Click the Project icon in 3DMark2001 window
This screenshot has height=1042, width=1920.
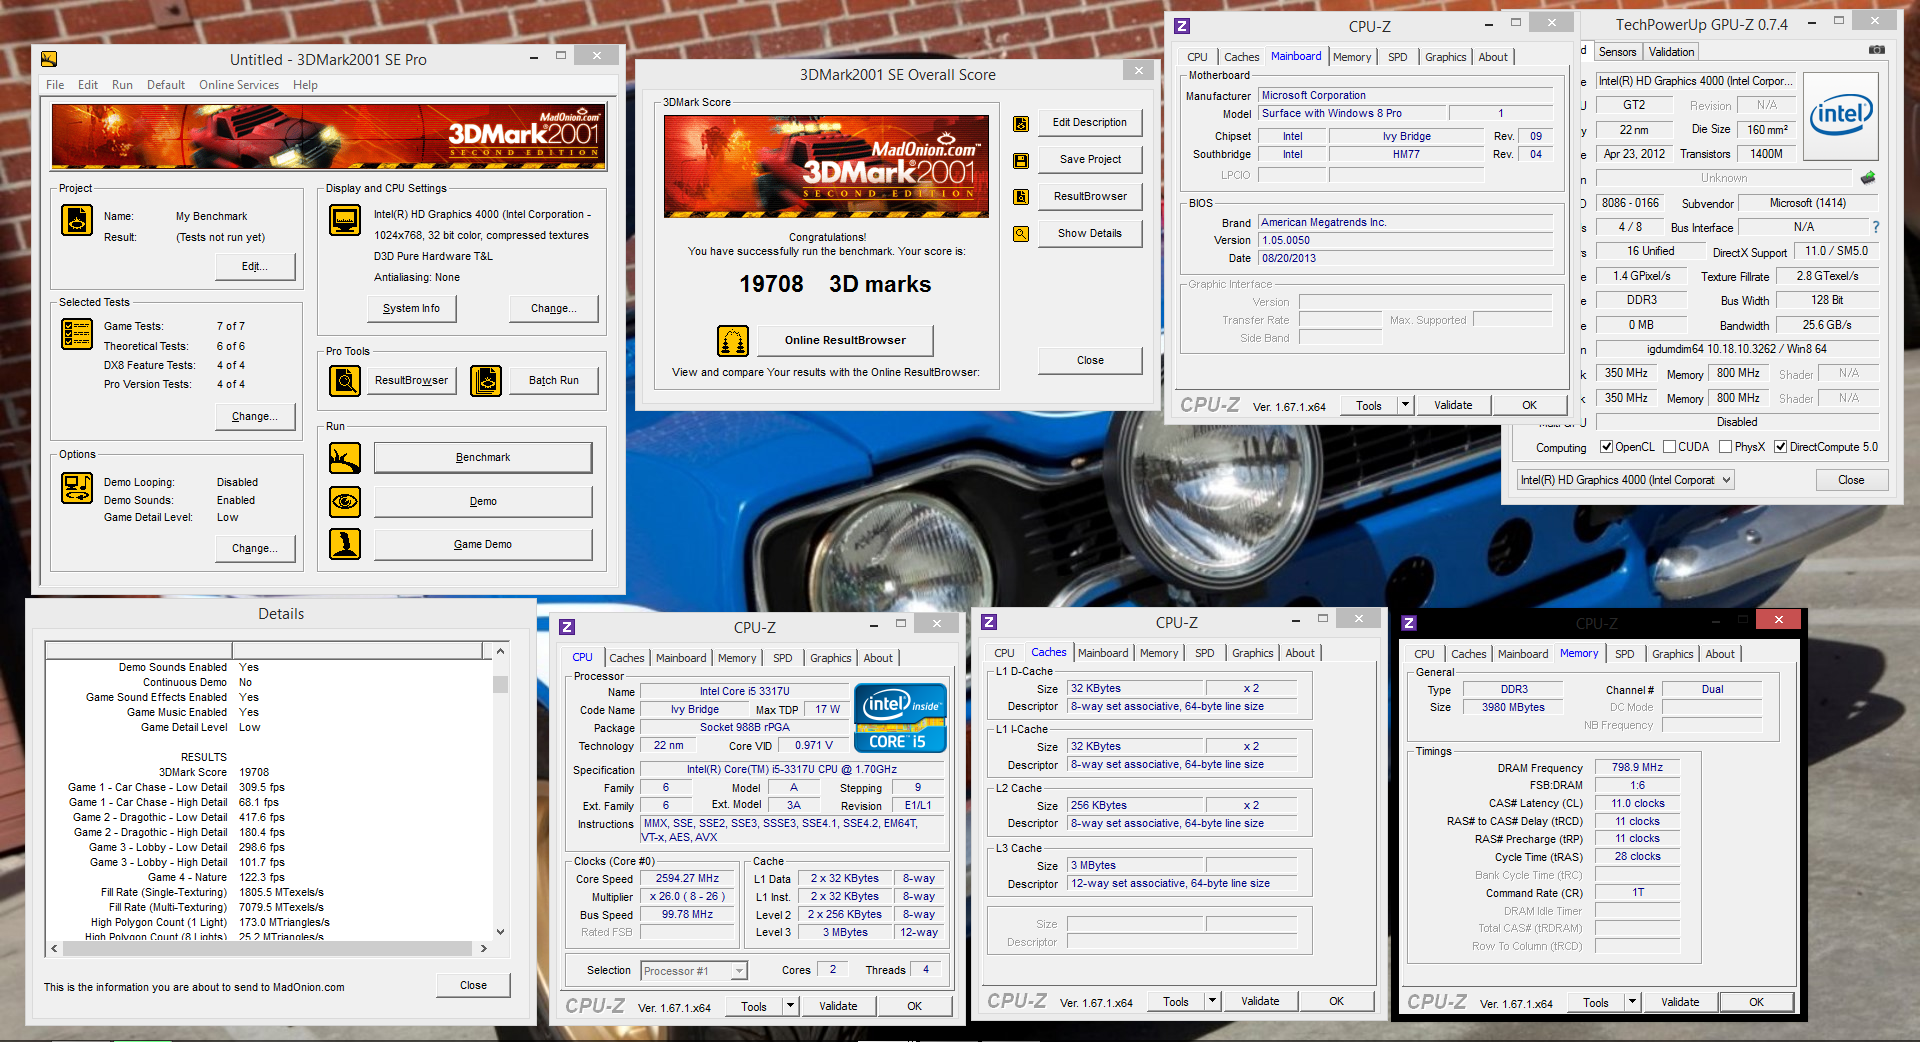click(x=77, y=219)
